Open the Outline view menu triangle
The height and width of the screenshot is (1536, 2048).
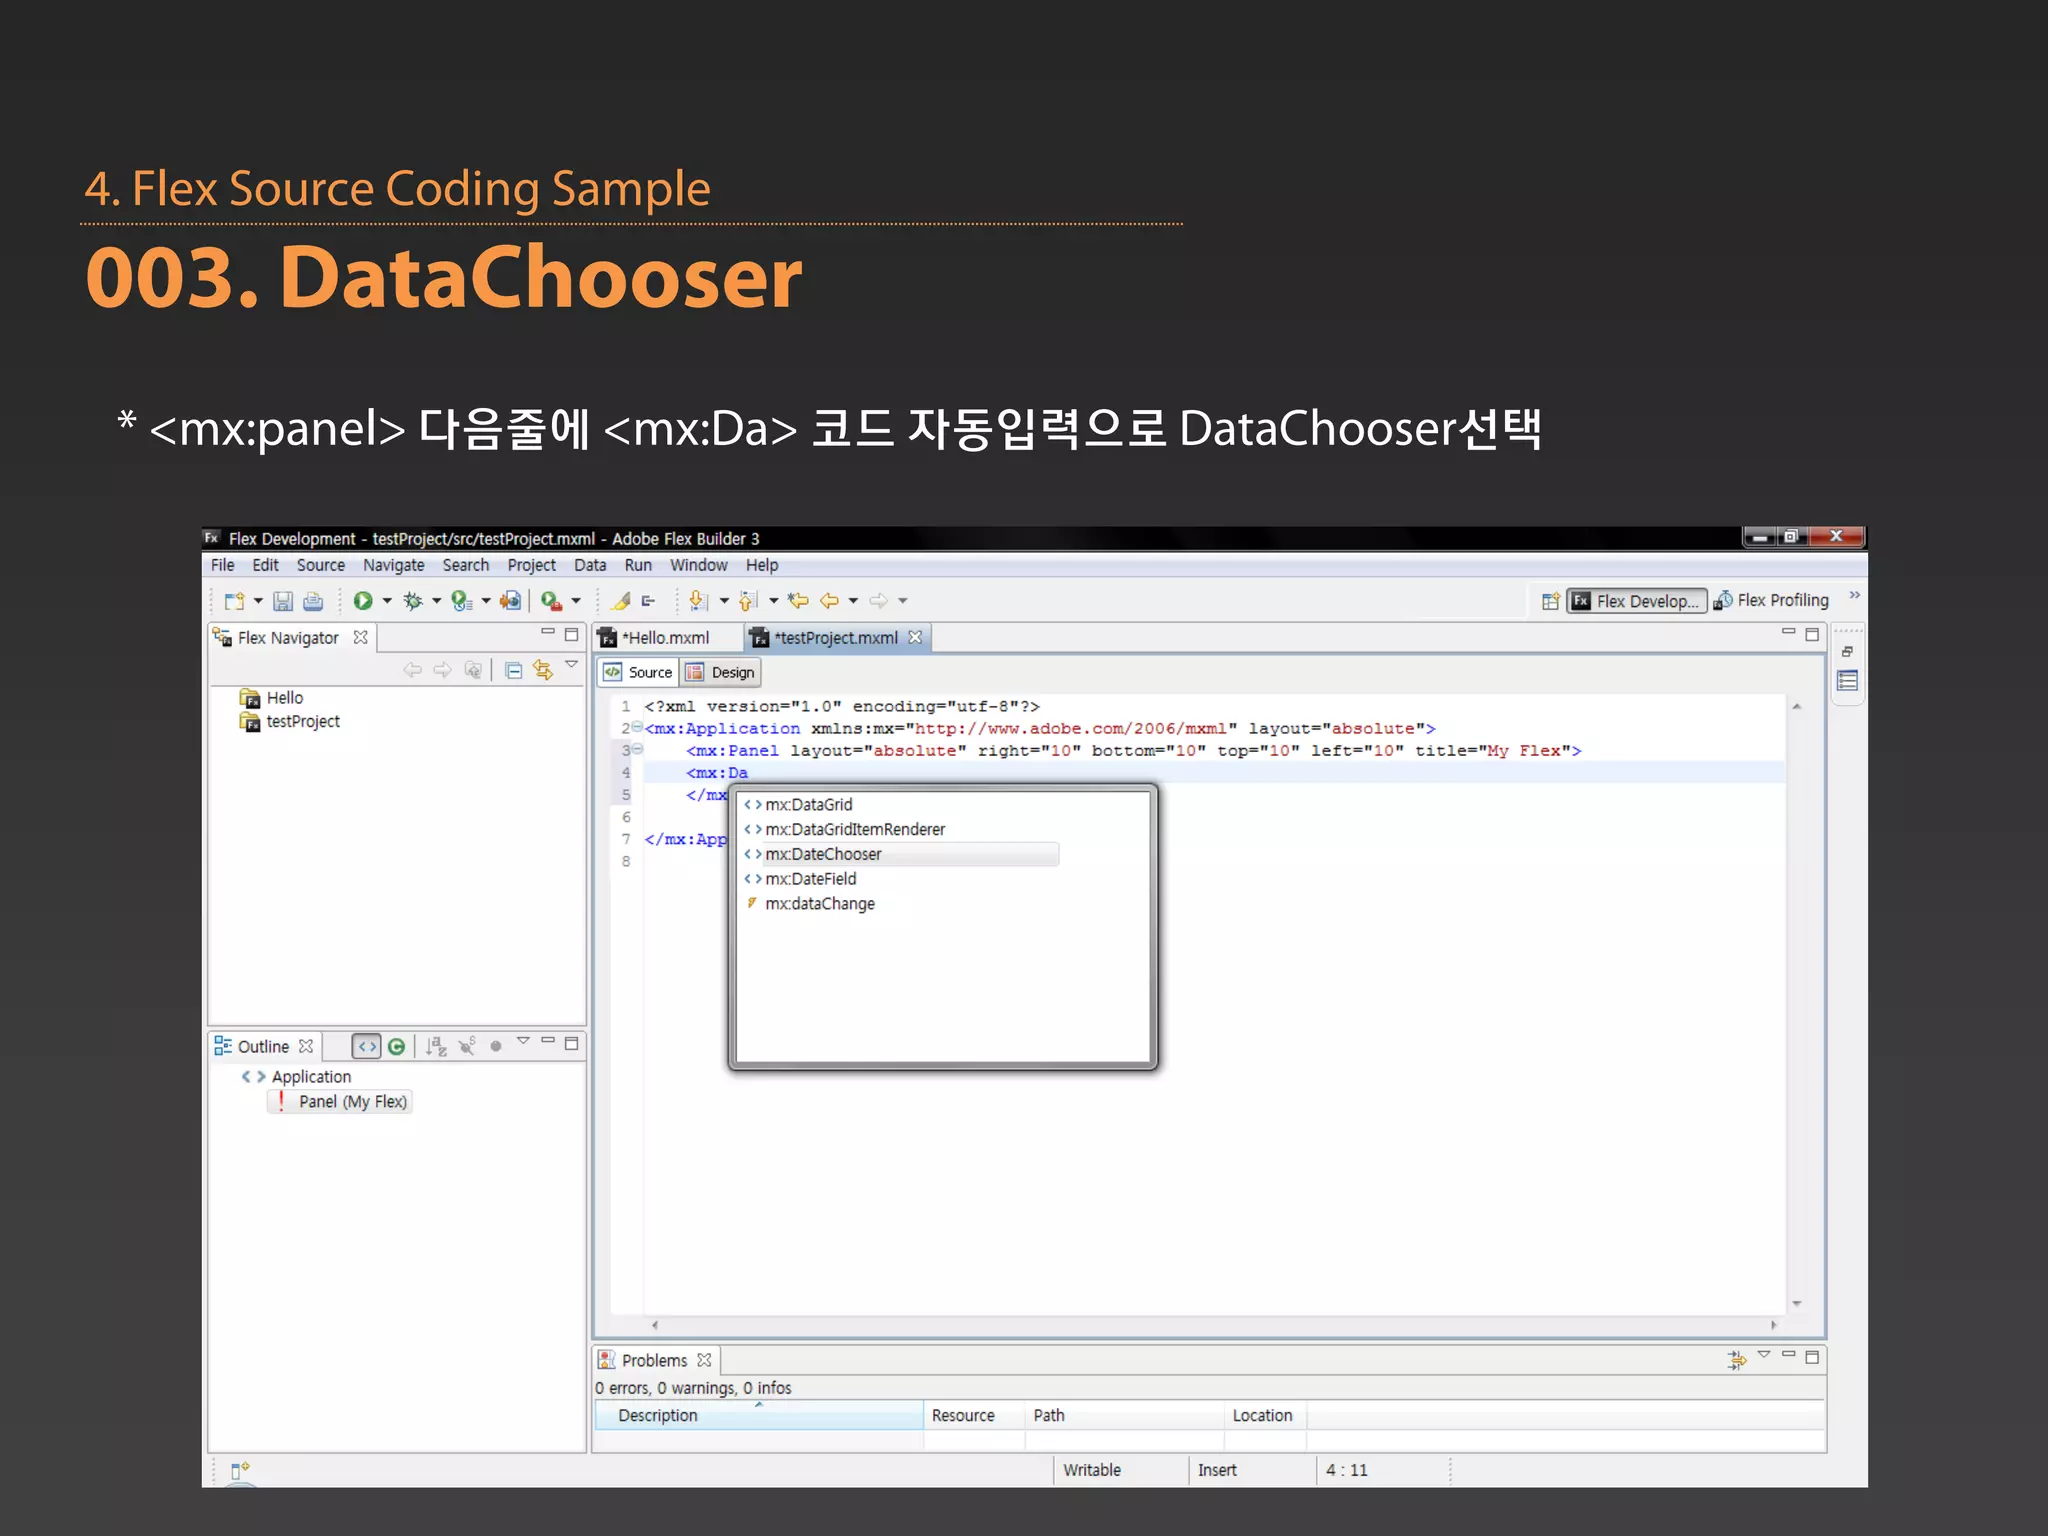click(523, 1042)
